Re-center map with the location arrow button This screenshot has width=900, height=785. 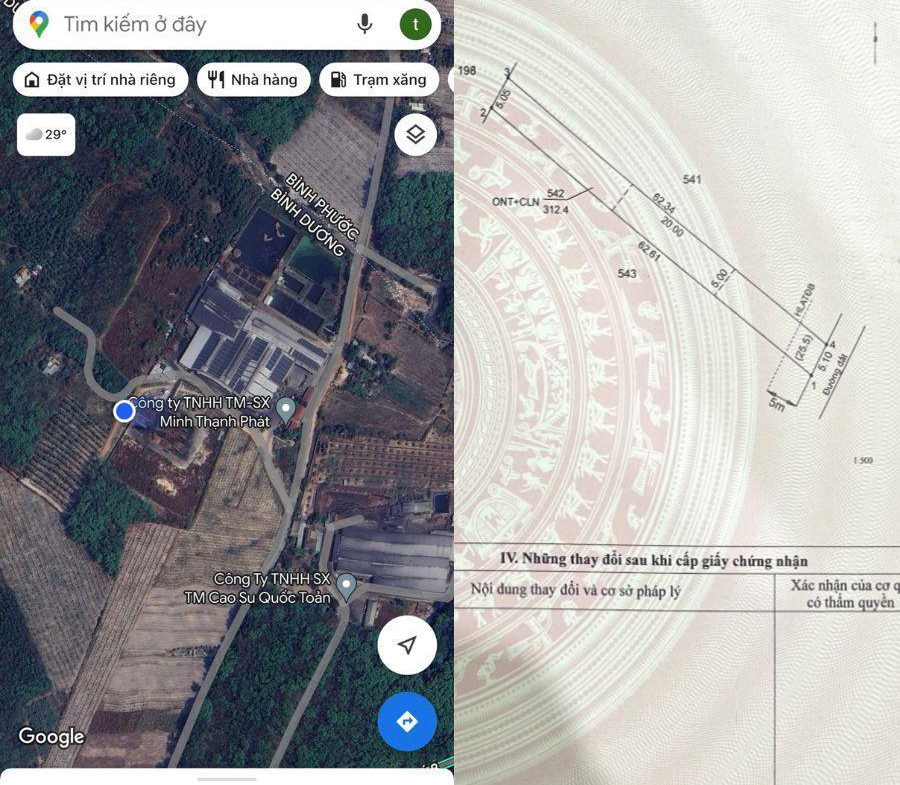(x=407, y=645)
